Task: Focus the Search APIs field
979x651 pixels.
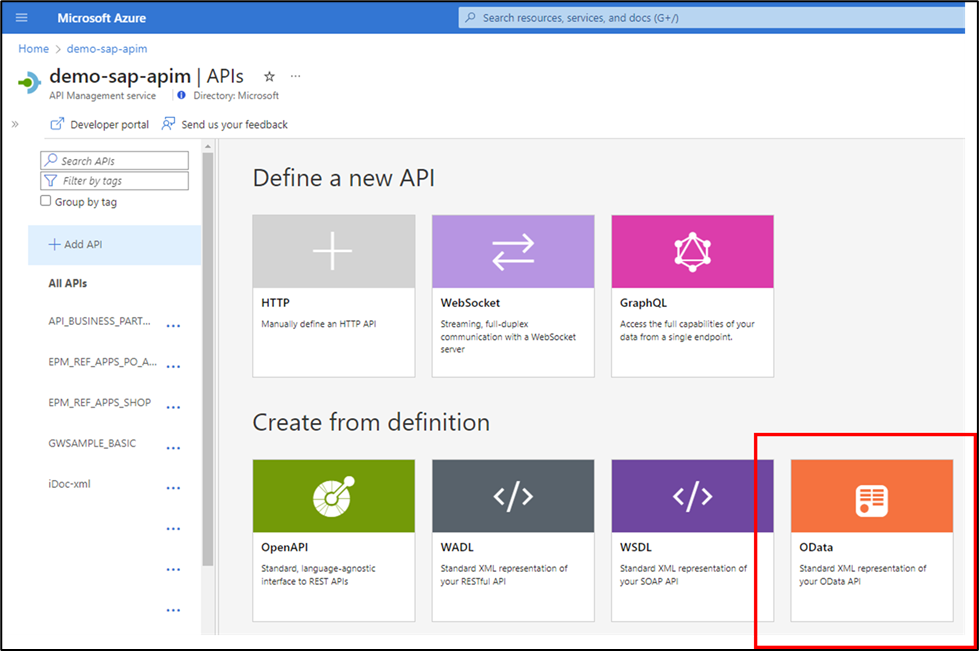Action: [114, 160]
